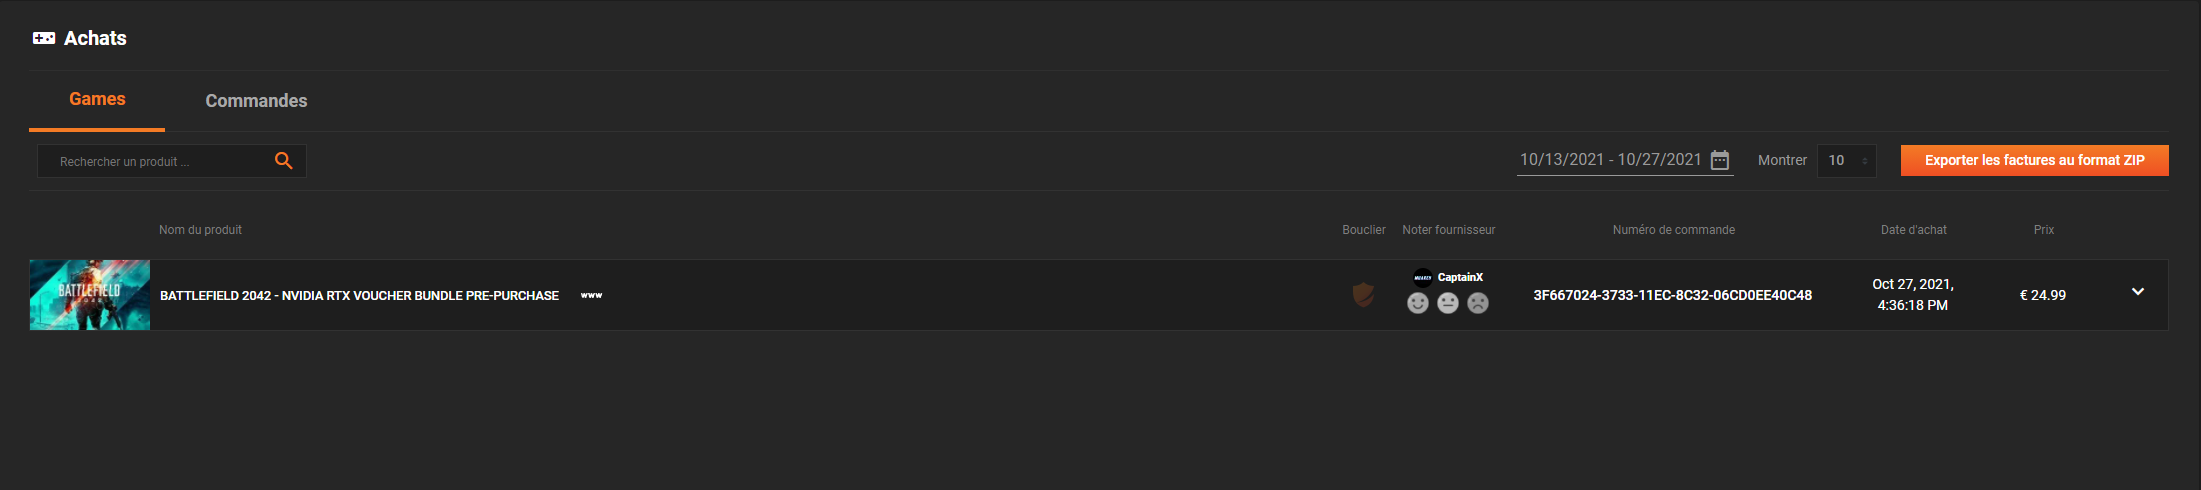Viewport: 2201px width, 490px height.
Task: Click the order number 3F667024-3733-11EC
Action: point(1672,295)
